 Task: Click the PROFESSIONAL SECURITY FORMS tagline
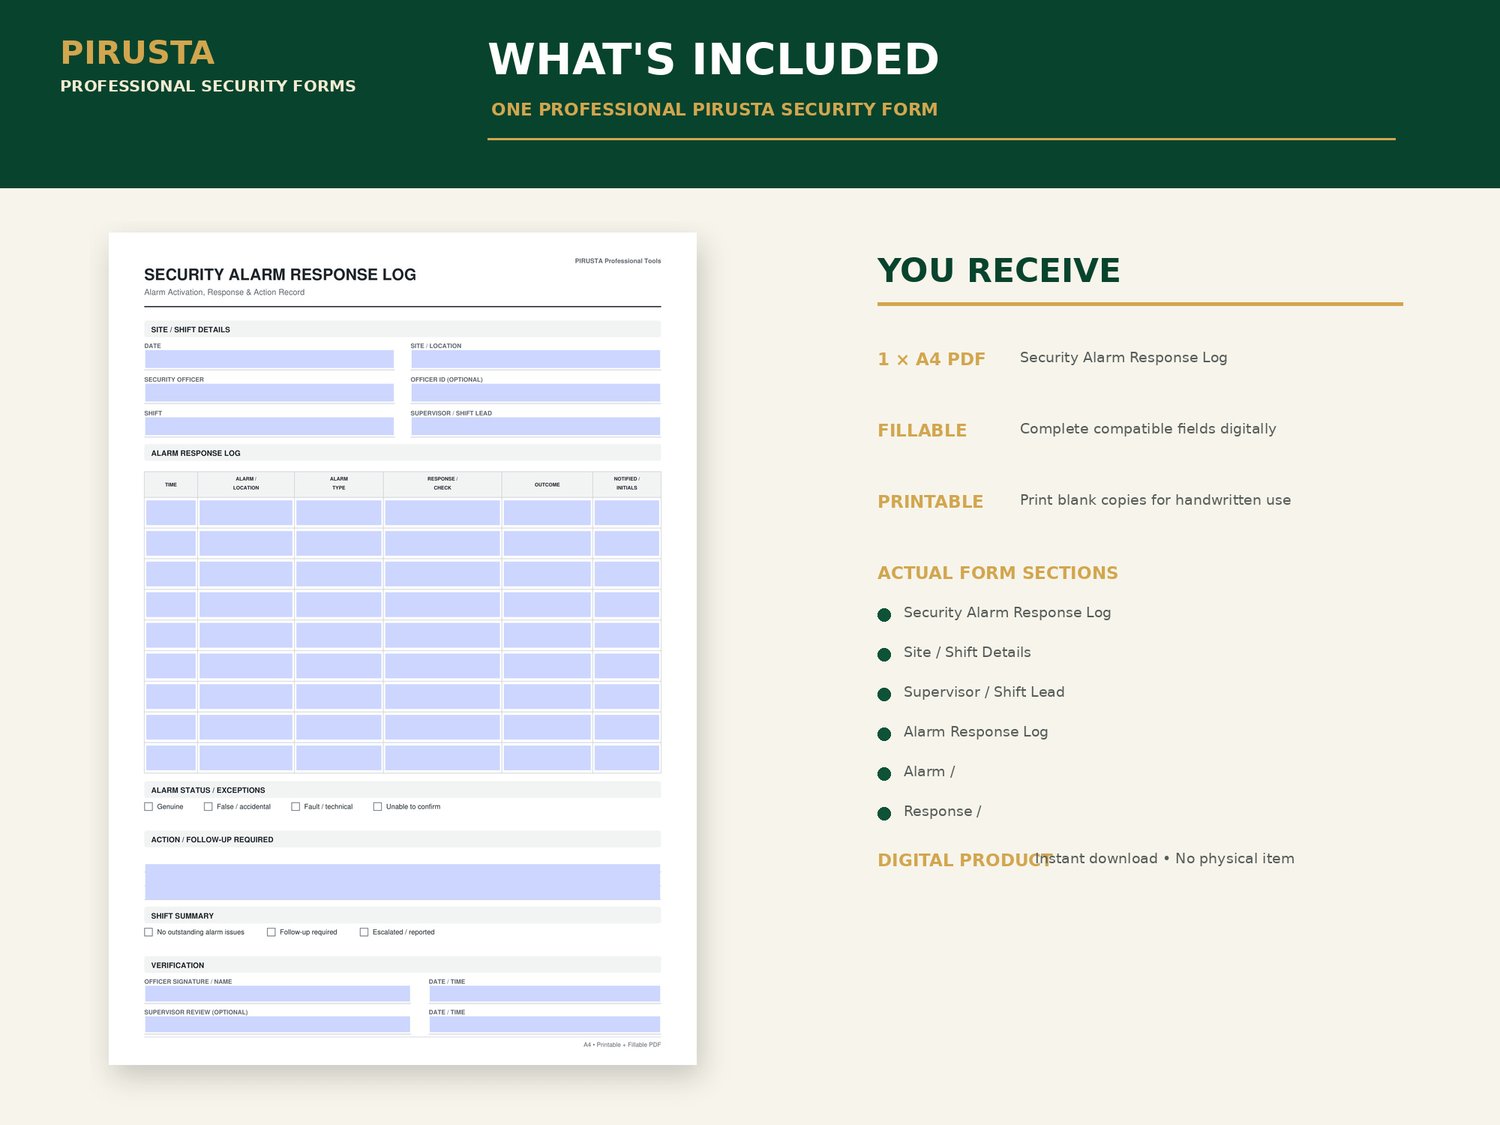pyautogui.click(x=208, y=86)
